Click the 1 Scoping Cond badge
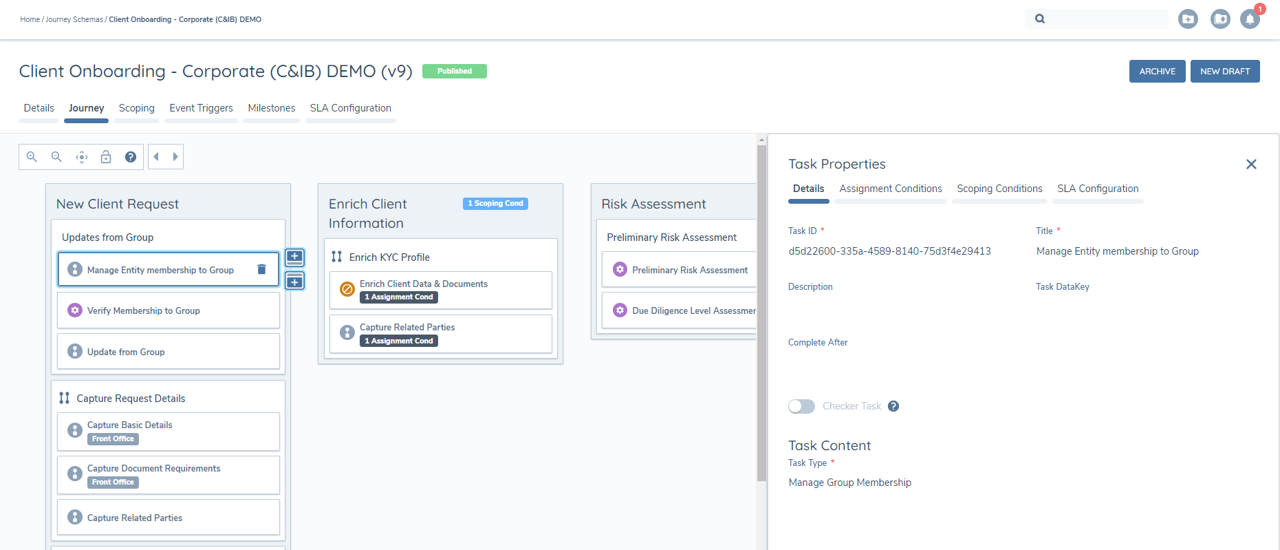The height and width of the screenshot is (550, 1280). click(x=495, y=203)
